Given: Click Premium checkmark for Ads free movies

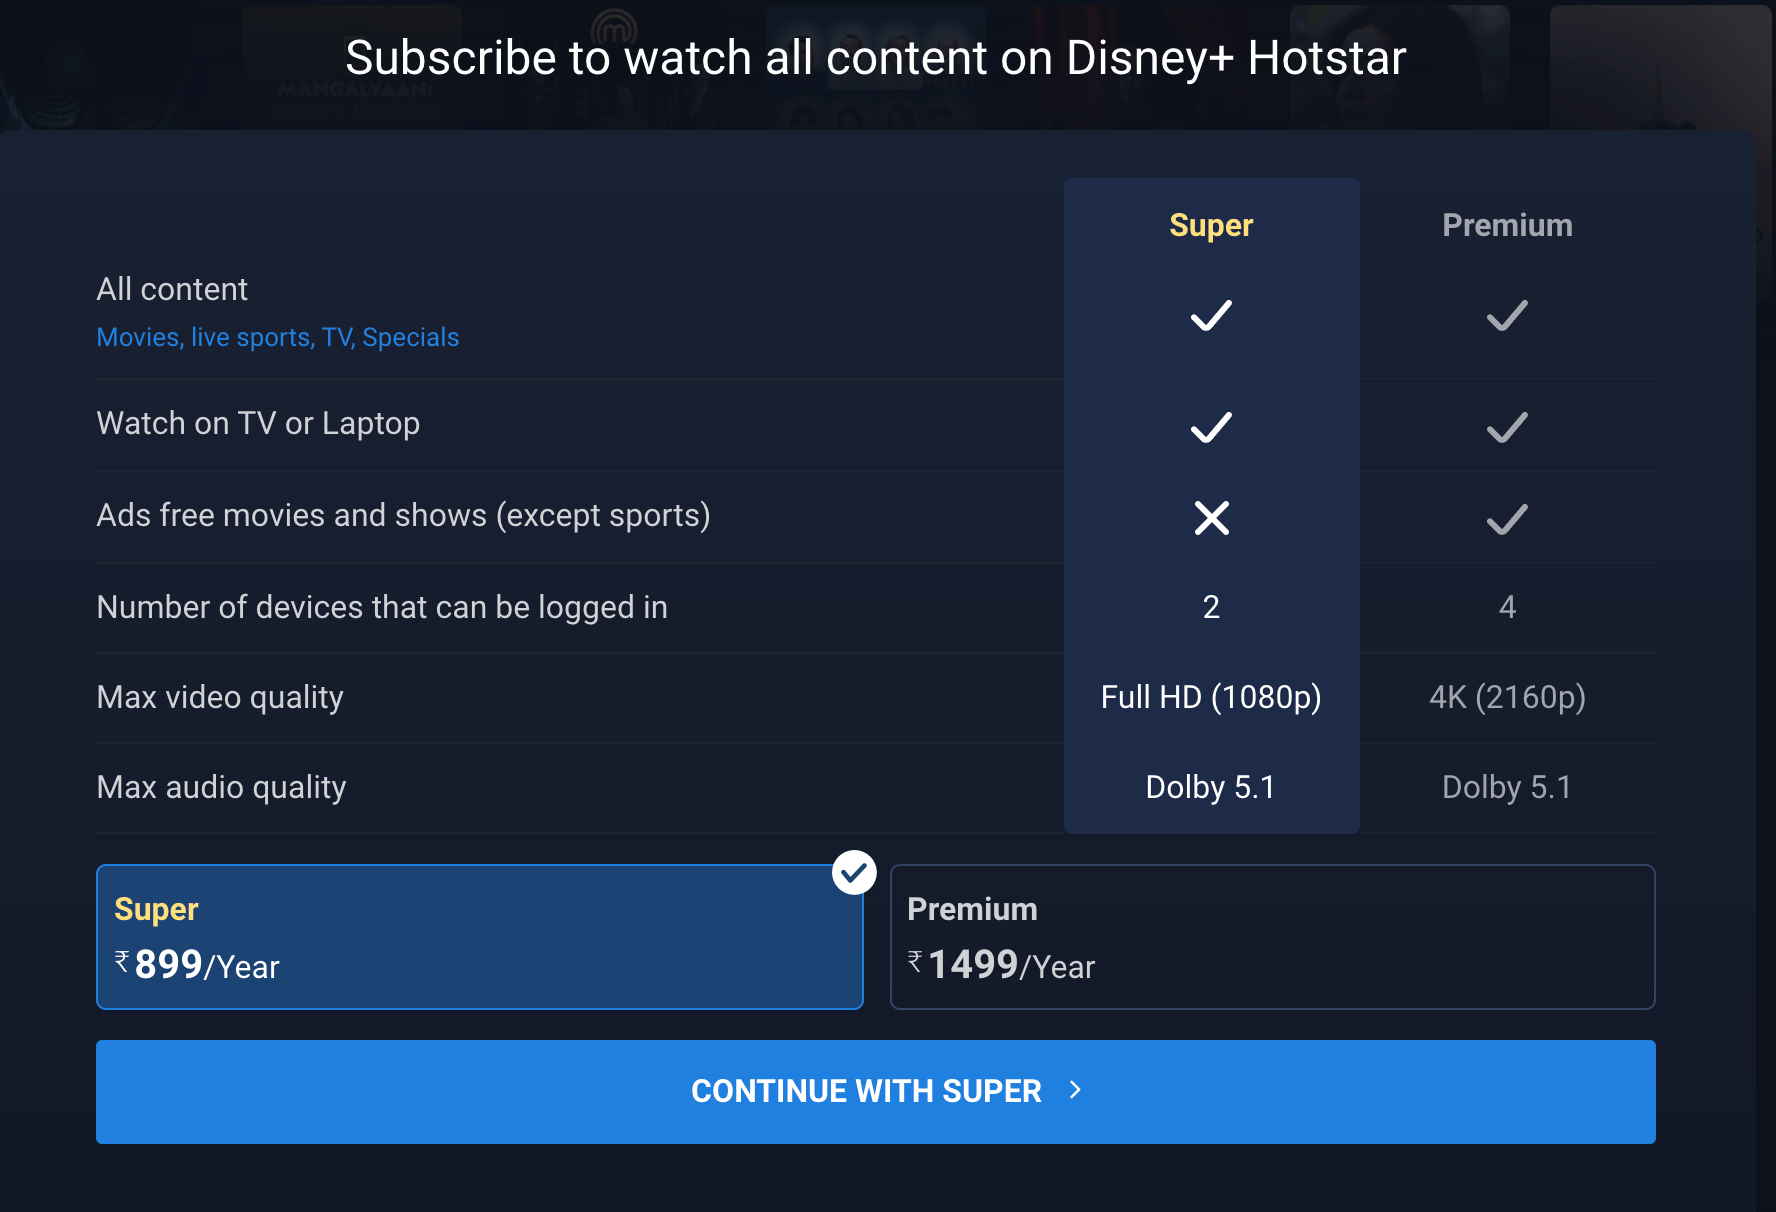Looking at the screenshot, I should [x=1506, y=519].
